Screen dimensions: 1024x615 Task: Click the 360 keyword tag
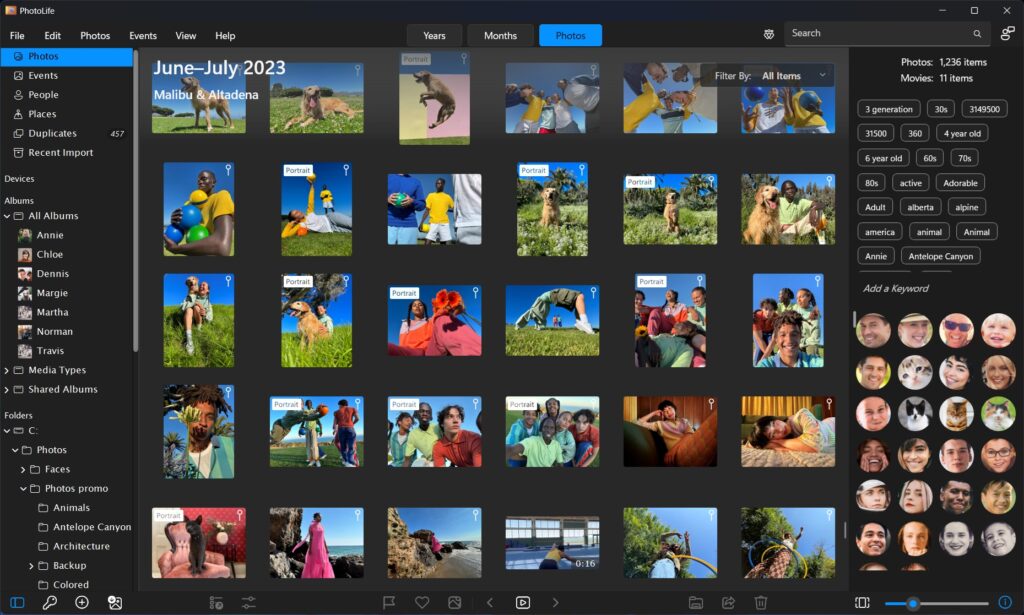coord(915,133)
